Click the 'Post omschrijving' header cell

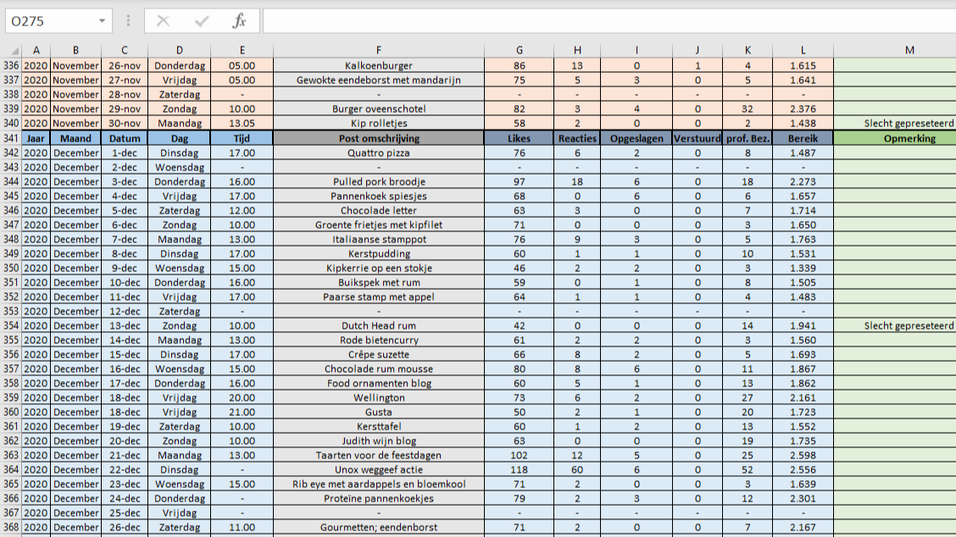click(379, 138)
